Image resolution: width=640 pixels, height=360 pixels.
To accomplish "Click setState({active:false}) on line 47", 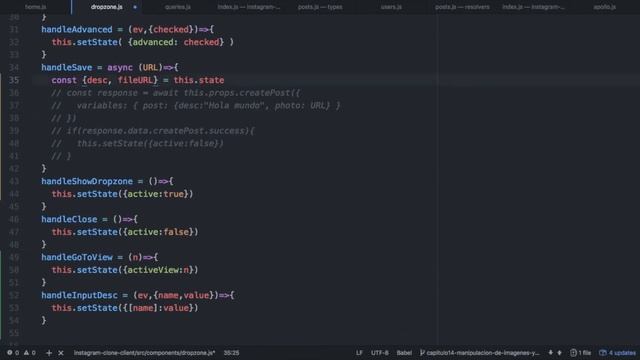I will pos(138,232).
